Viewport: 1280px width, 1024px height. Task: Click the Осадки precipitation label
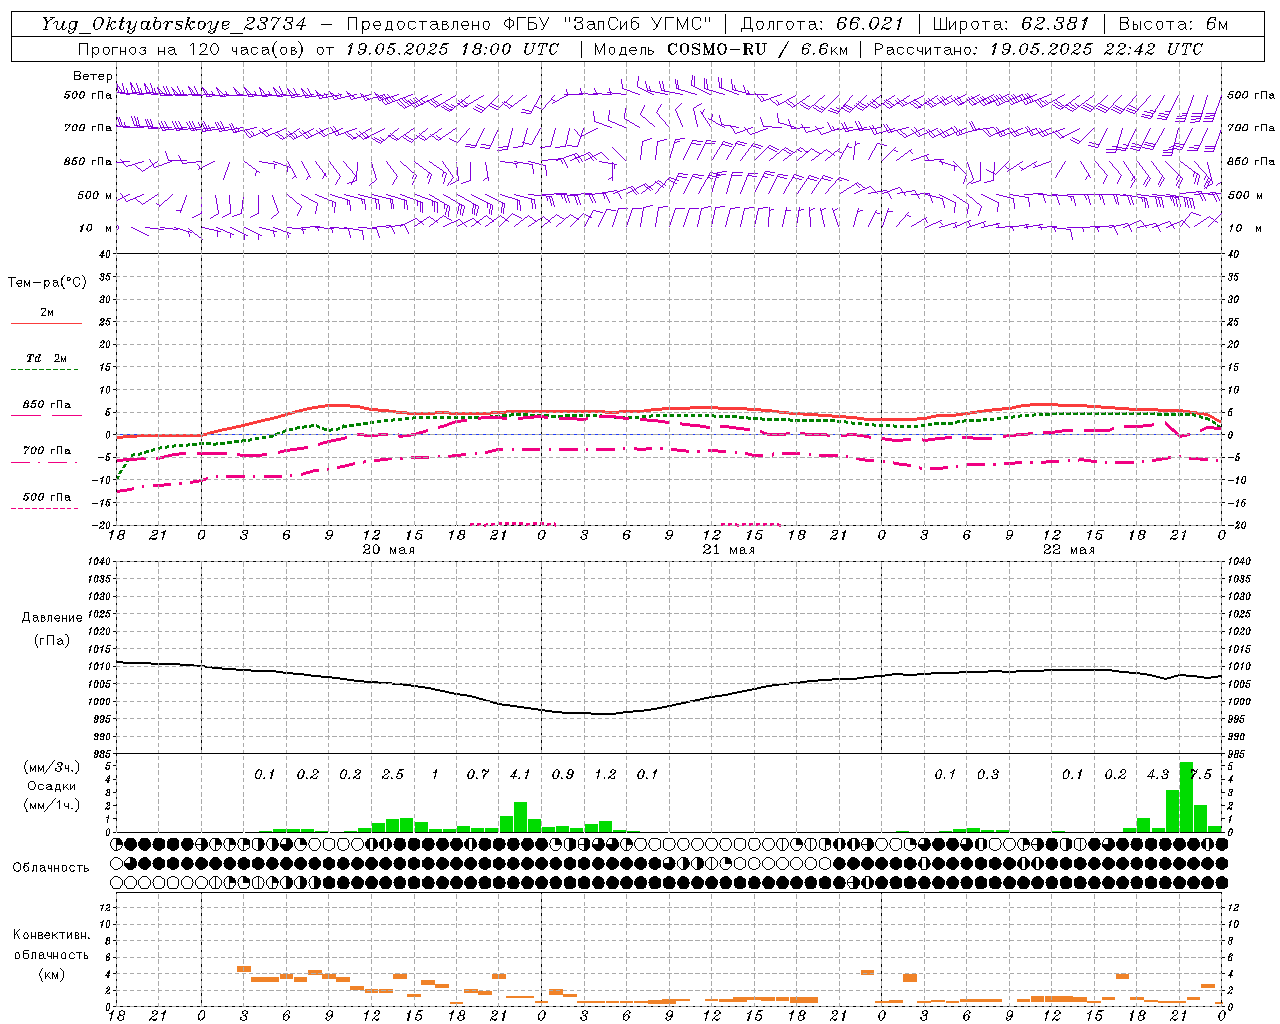(51, 786)
